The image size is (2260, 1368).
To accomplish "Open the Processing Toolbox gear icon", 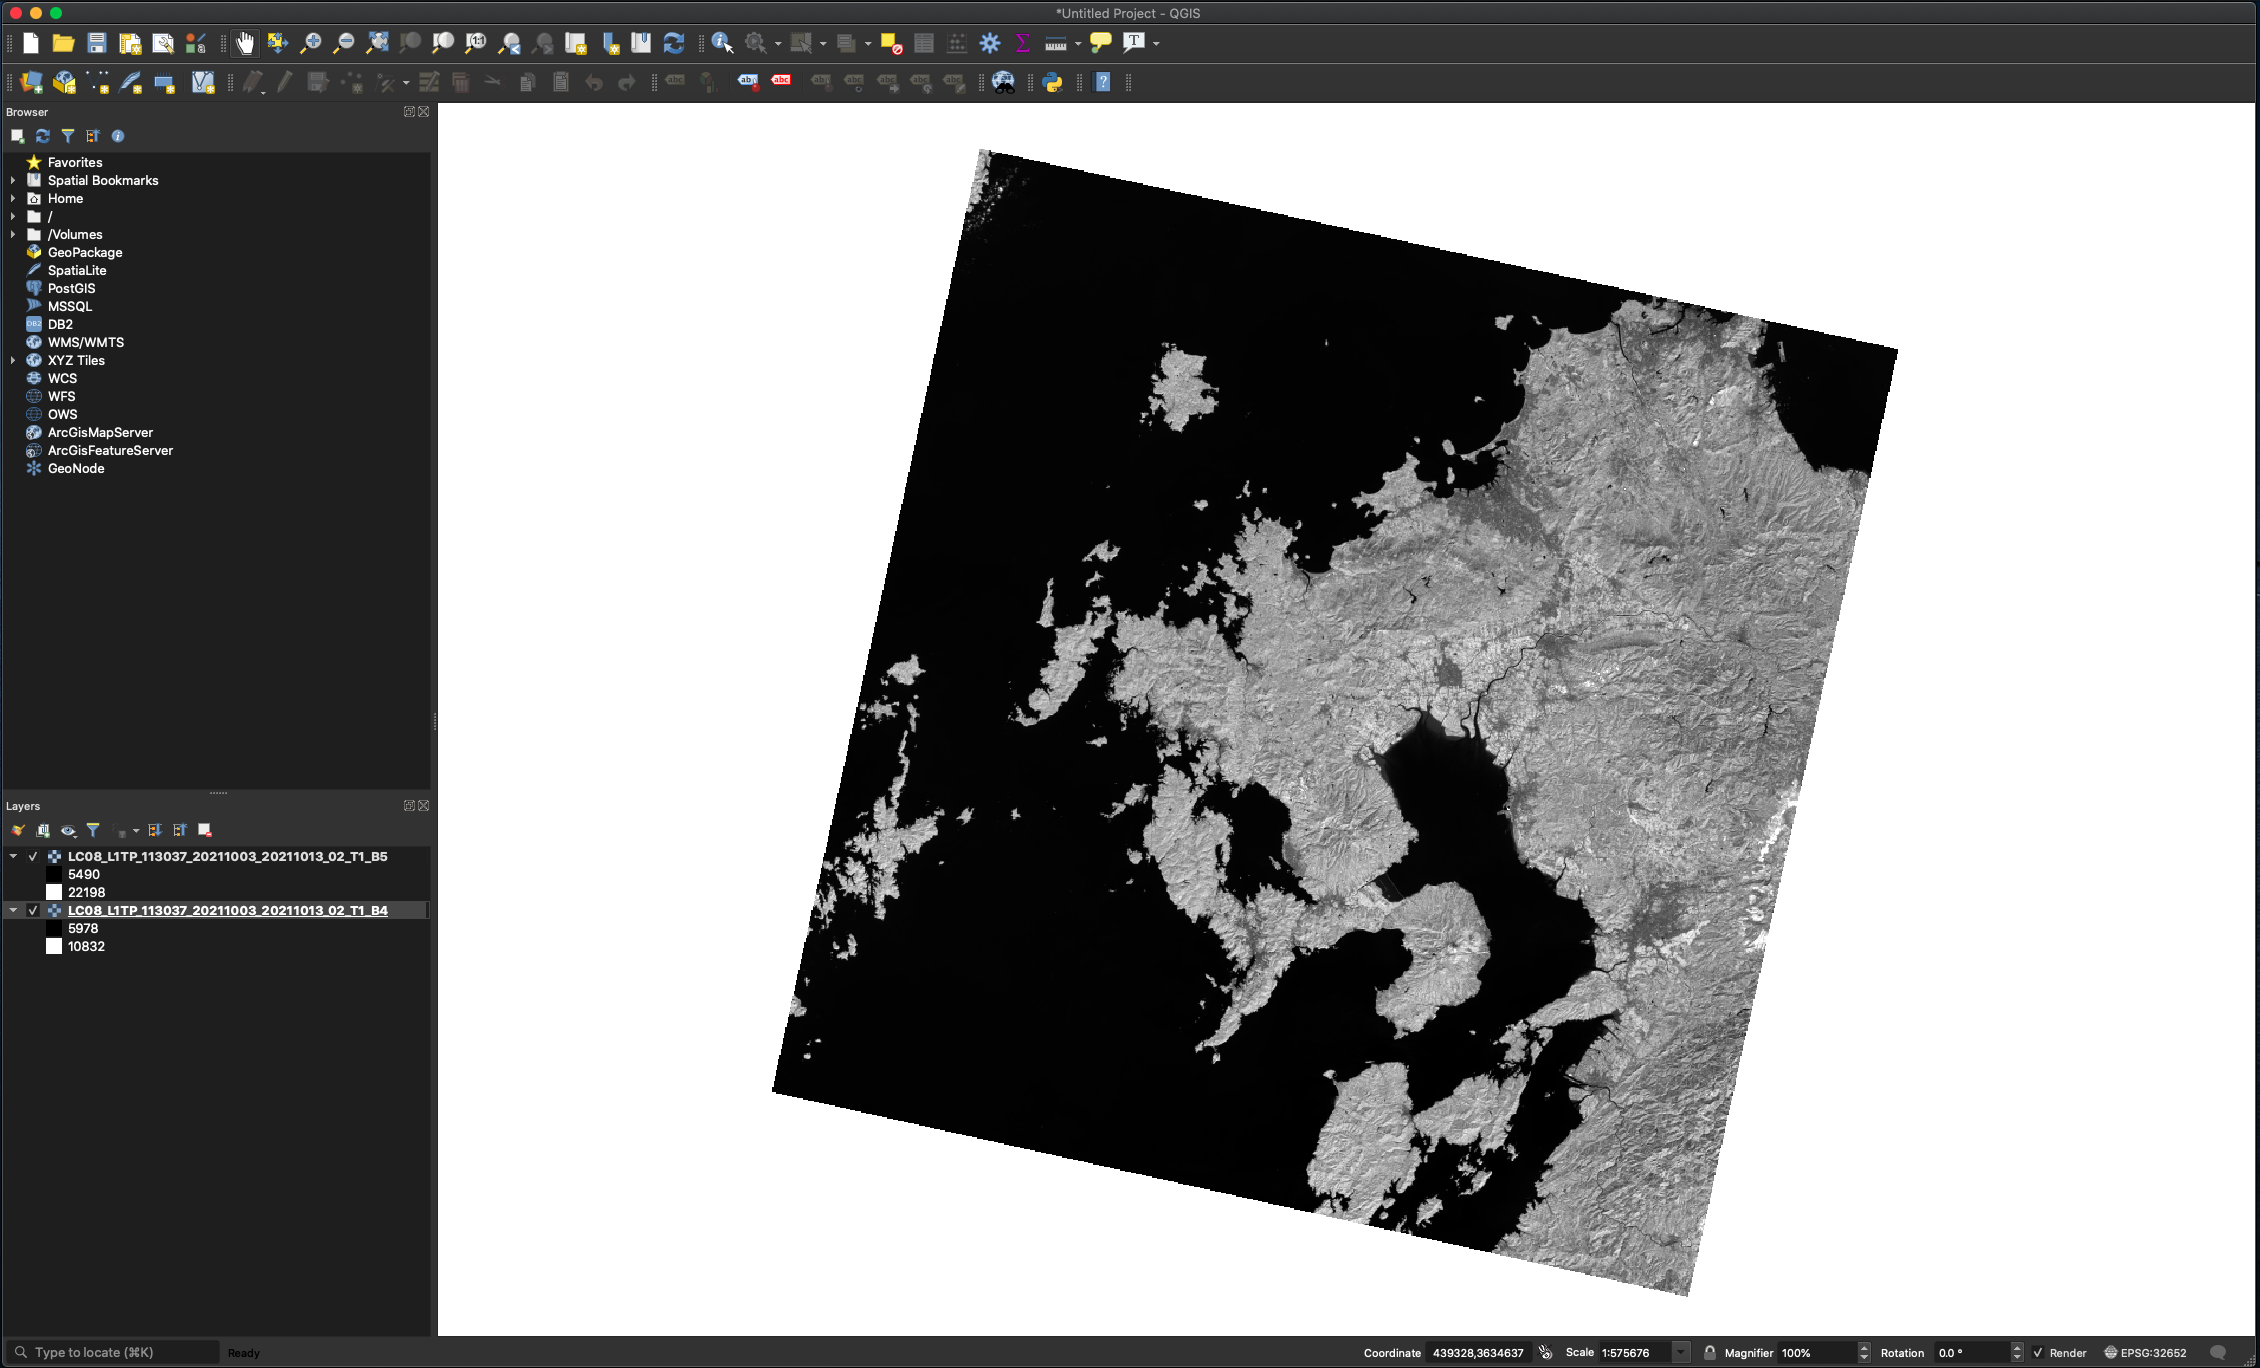I will 990,43.
